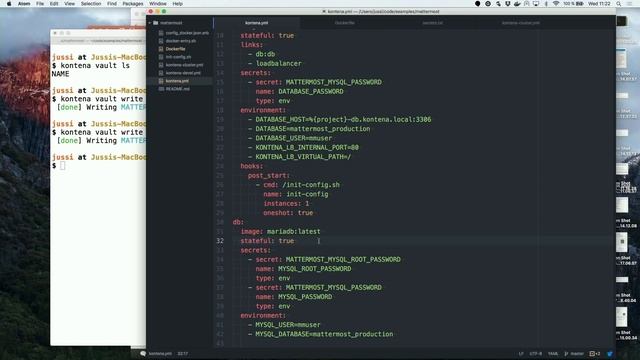Click 'image: mariadb:latest' code line
640x360 pixels.
tap(280, 231)
